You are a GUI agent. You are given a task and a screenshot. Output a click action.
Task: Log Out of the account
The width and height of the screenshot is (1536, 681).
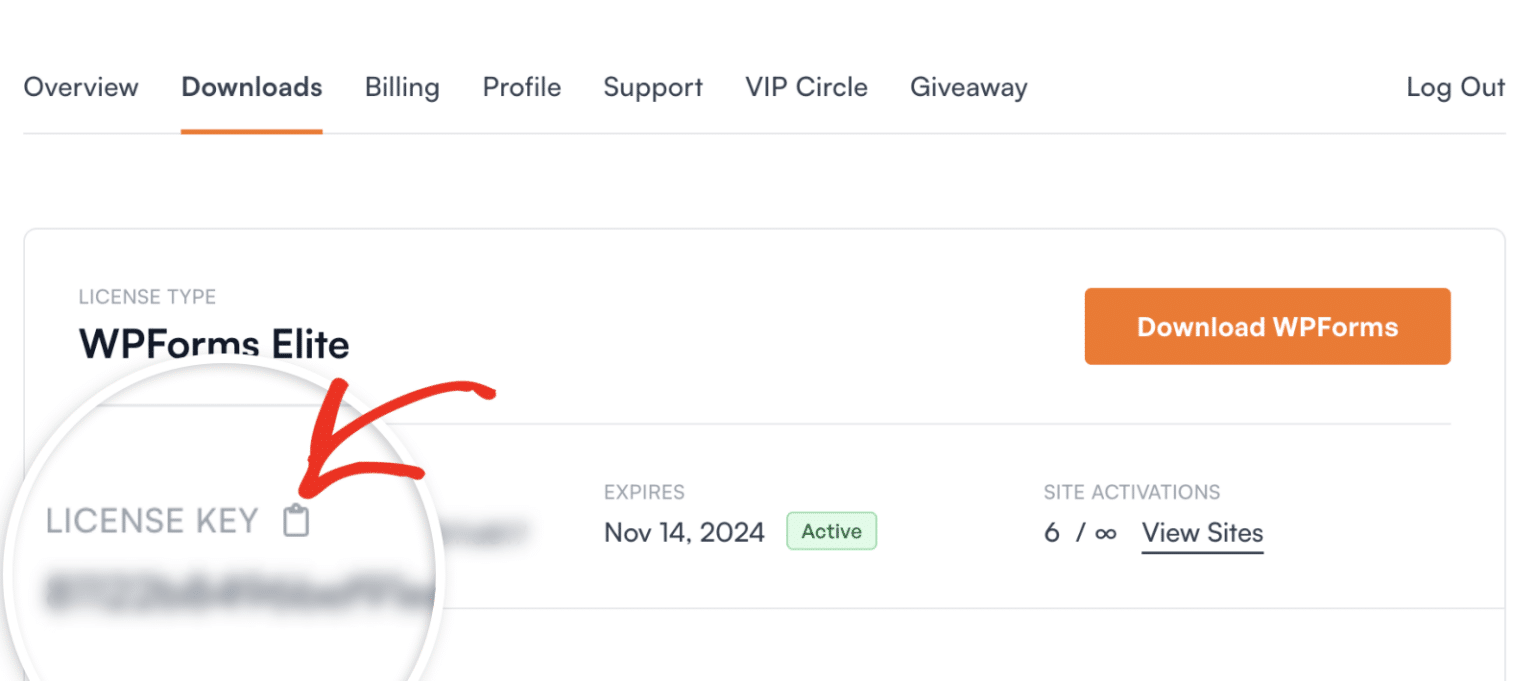(x=1455, y=88)
